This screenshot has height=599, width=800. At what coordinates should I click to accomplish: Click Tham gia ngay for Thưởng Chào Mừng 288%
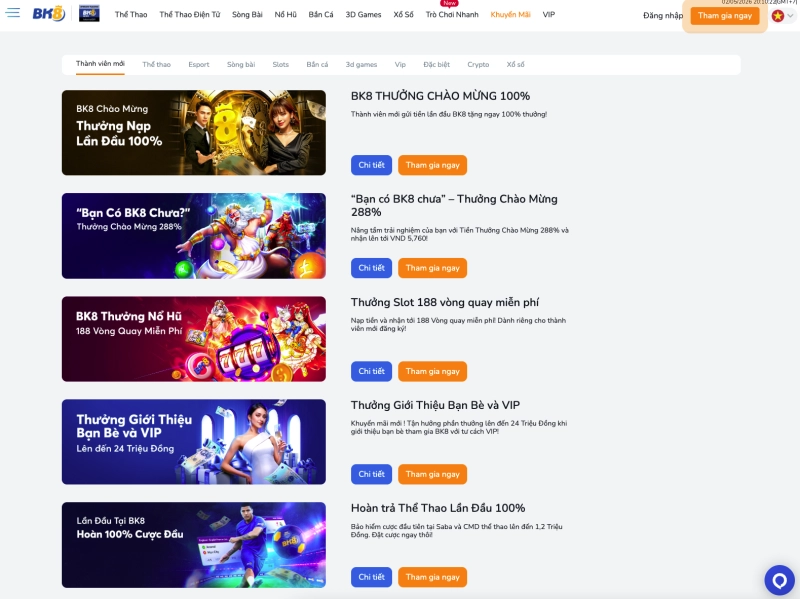433,268
